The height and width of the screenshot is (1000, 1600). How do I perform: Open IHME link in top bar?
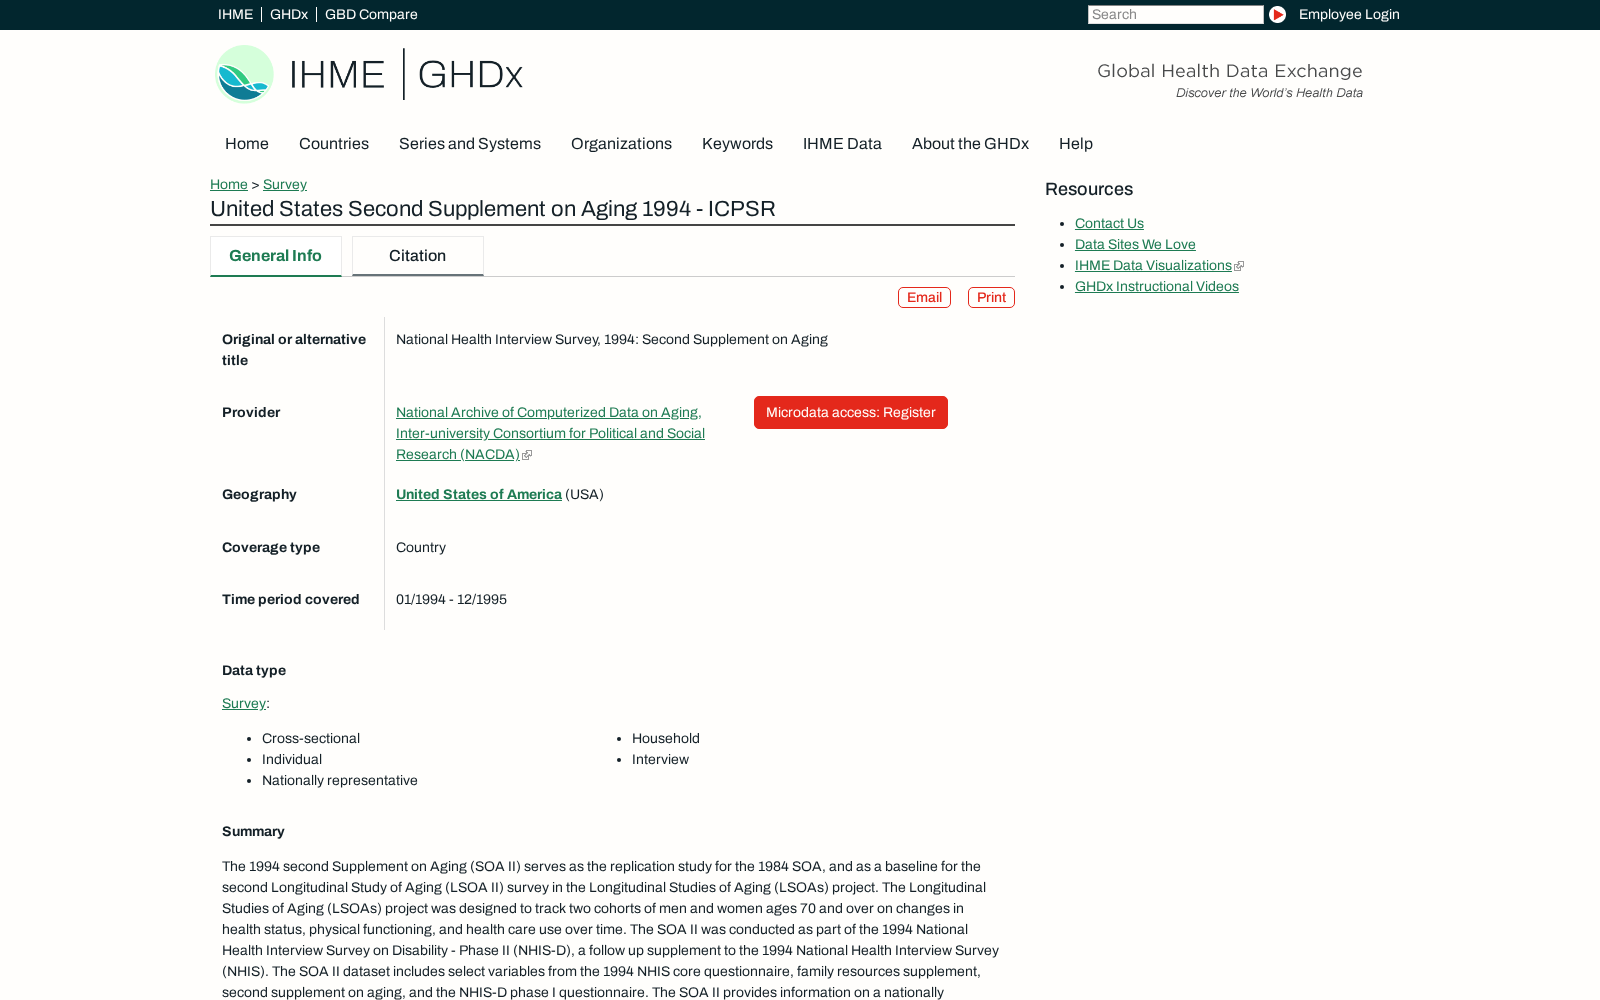pos(235,14)
